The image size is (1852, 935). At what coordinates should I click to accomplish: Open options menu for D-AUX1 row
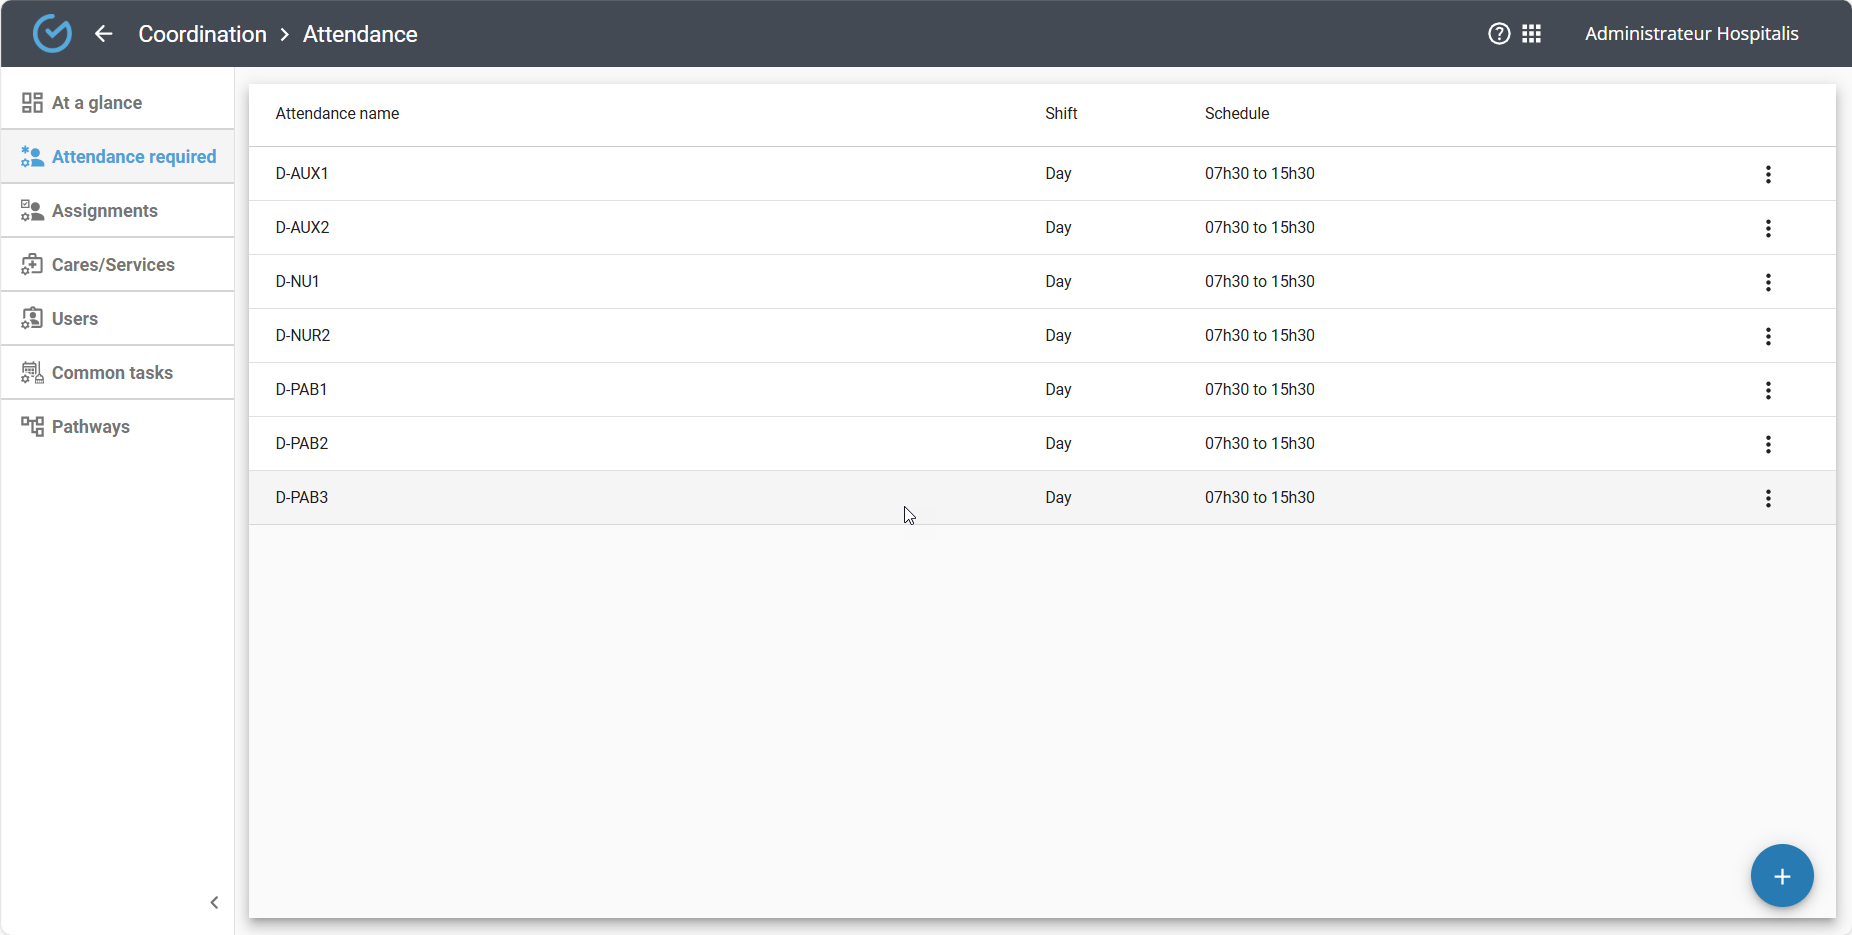coord(1767,174)
